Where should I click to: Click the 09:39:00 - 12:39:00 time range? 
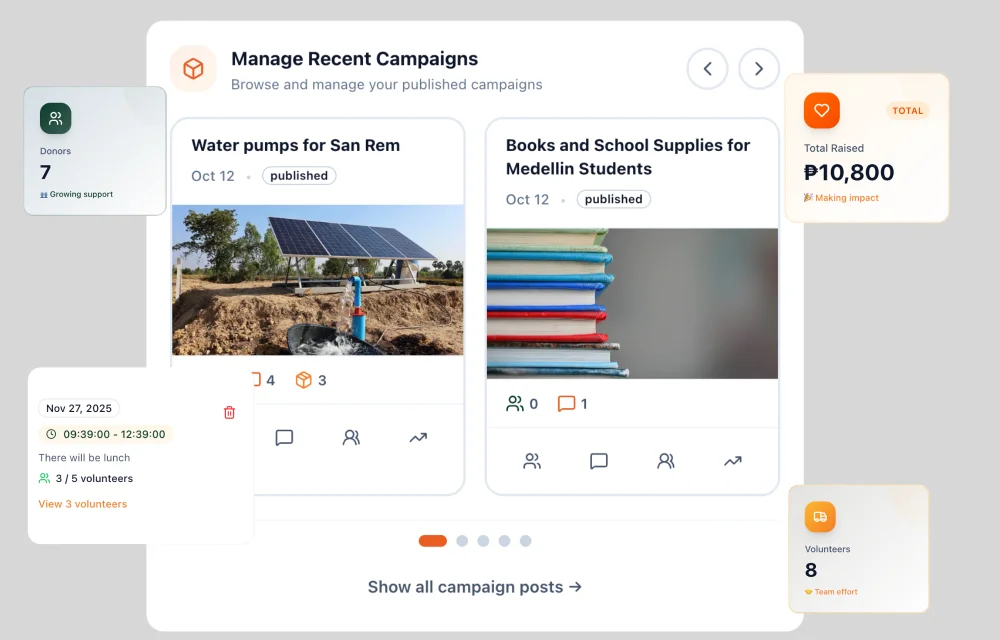point(114,434)
